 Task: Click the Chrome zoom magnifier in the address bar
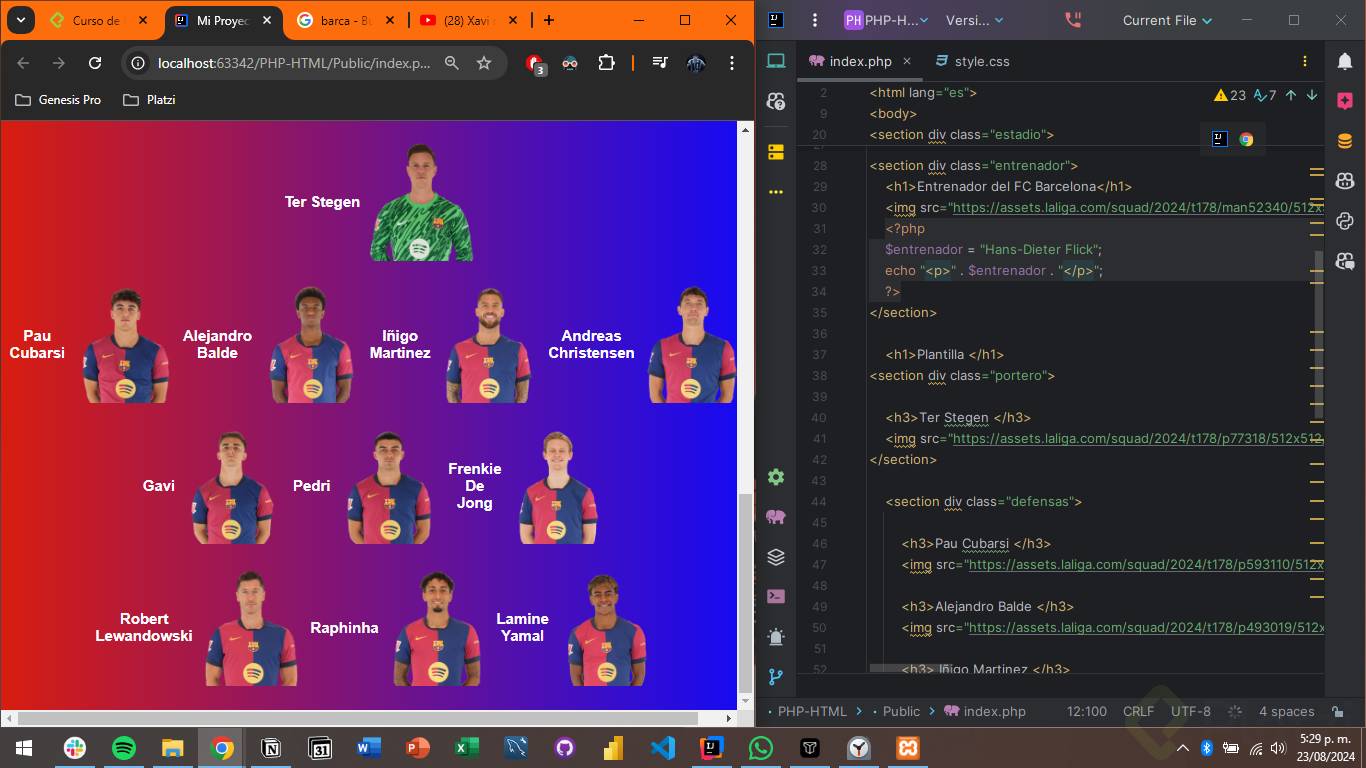point(452,63)
